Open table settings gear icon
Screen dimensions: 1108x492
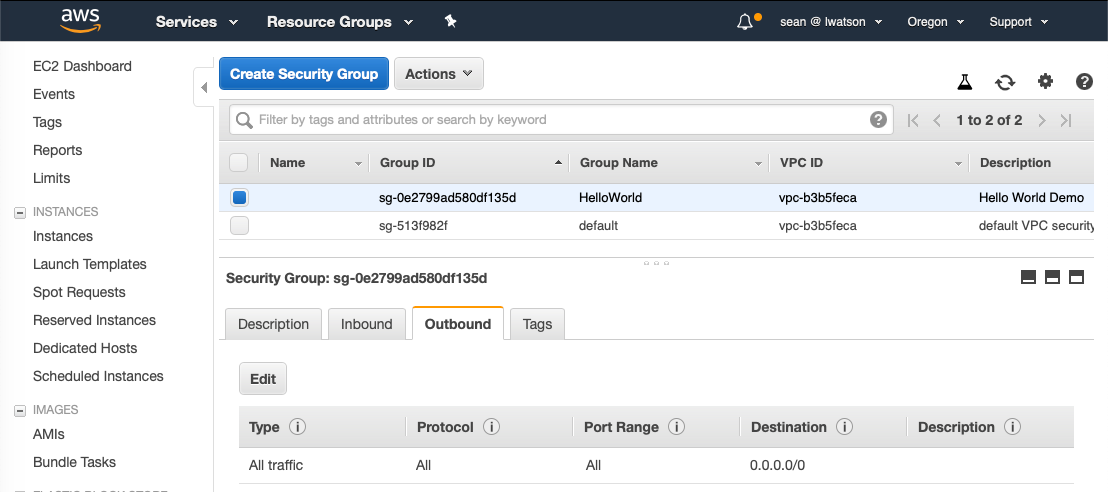(x=1045, y=82)
